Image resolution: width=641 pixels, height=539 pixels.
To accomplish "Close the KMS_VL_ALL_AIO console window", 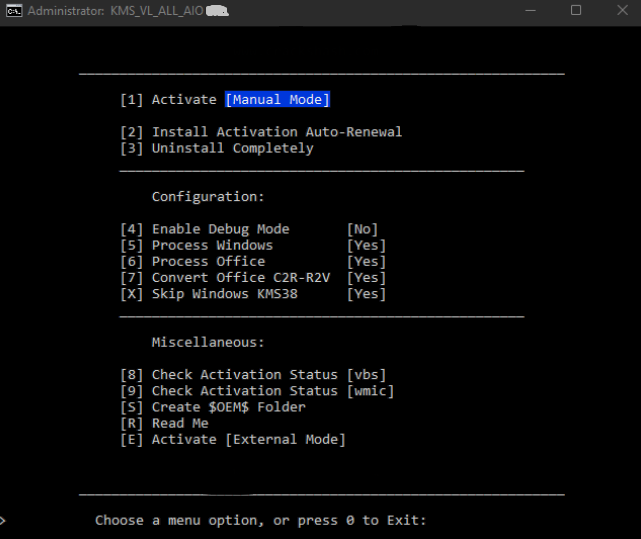I will click(620, 10).
